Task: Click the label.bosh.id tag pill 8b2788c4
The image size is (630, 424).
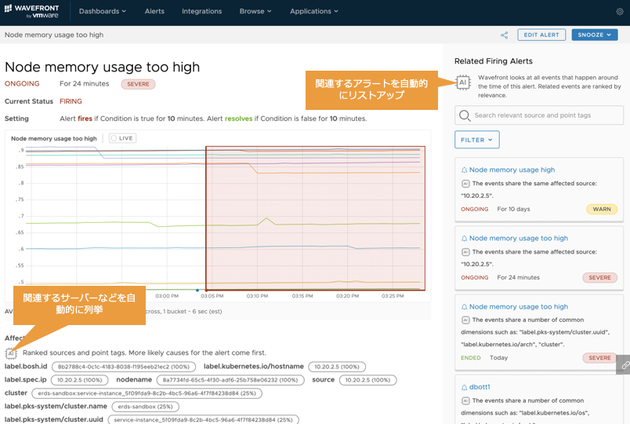Action: tap(124, 367)
